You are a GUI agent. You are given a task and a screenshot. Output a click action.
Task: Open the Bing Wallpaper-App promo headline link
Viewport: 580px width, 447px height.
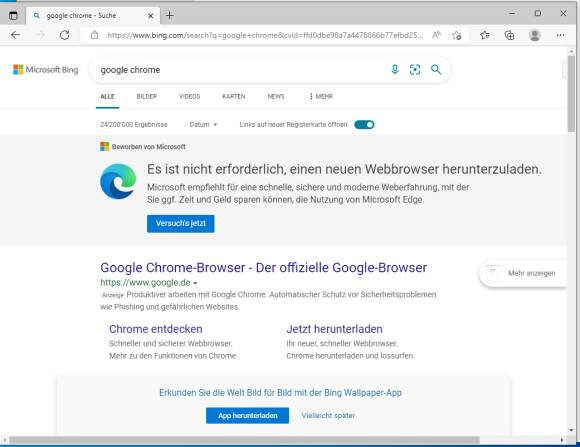tap(280, 393)
